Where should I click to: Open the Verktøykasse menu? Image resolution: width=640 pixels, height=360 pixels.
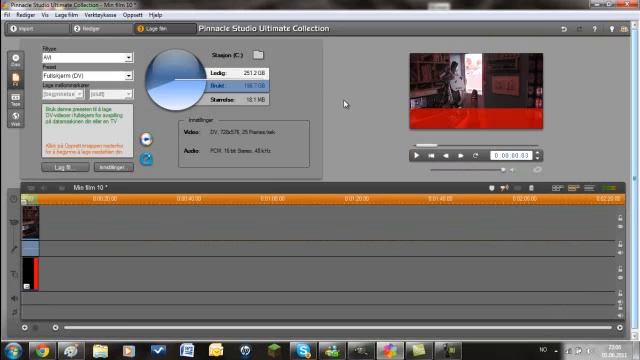pyautogui.click(x=100, y=15)
